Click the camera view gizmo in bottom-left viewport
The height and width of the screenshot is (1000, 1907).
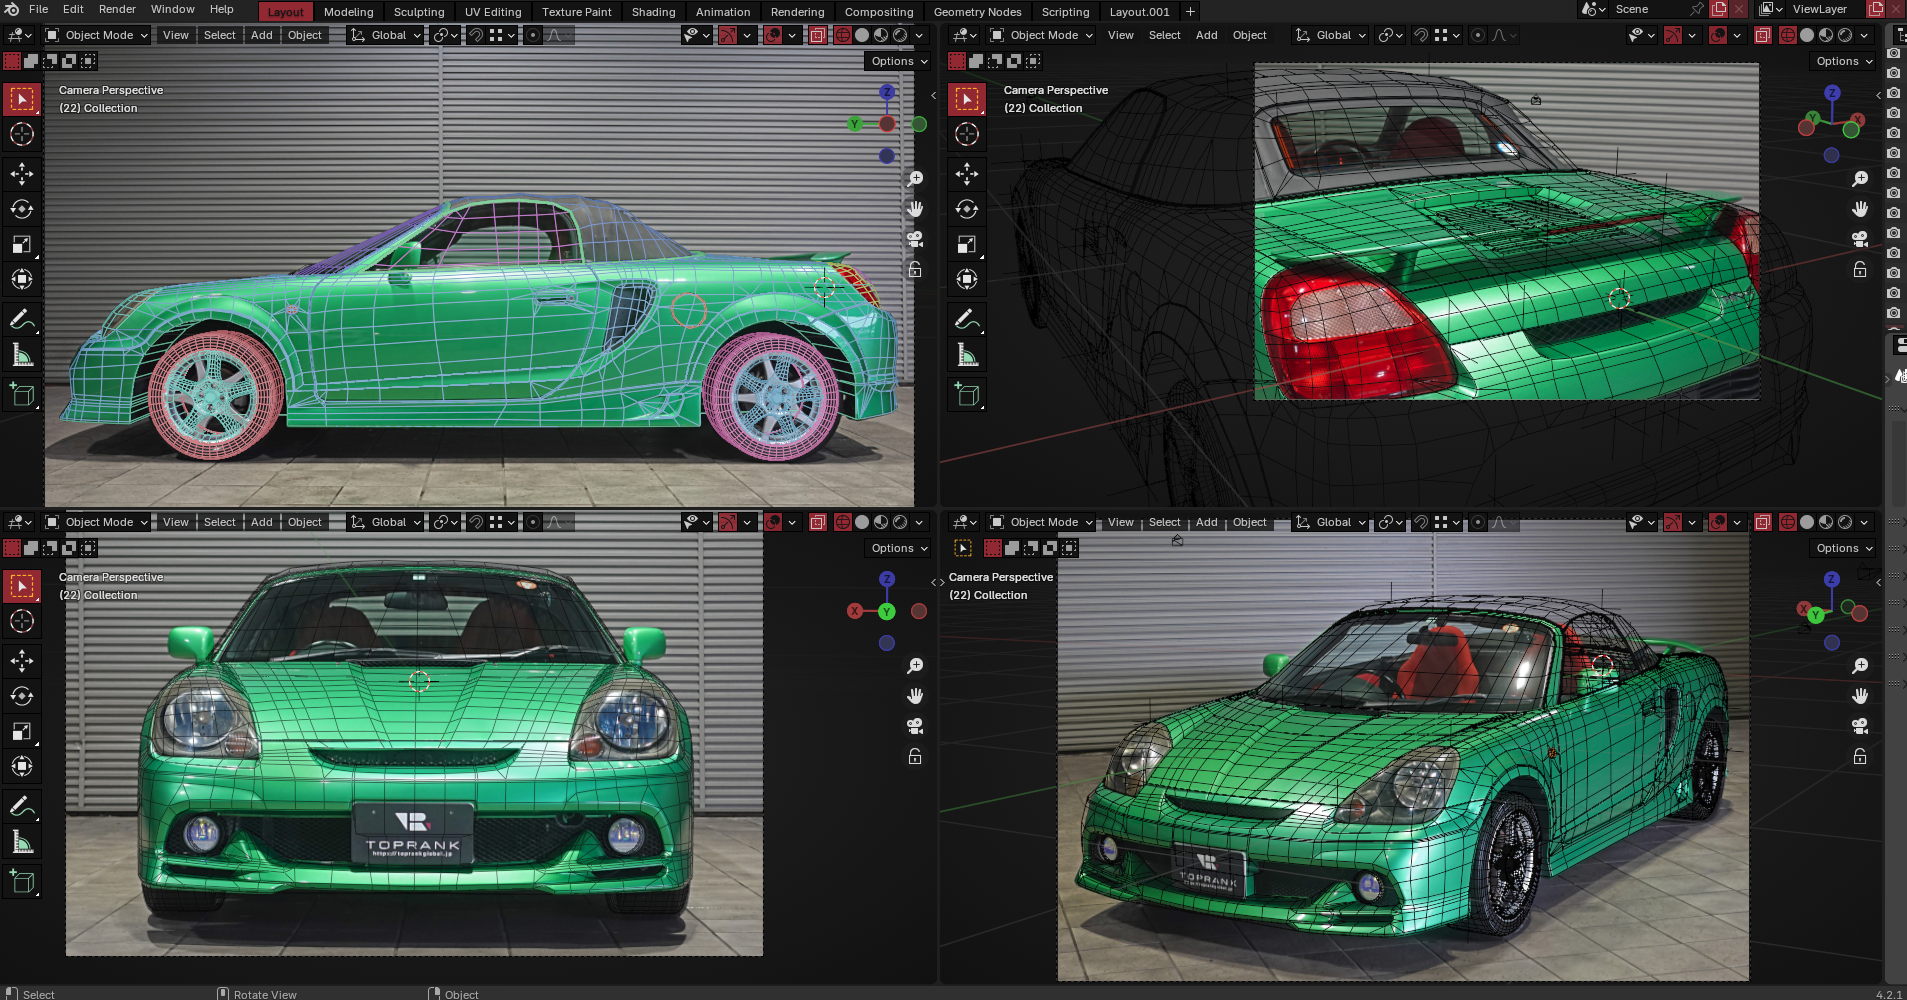tap(915, 726)
